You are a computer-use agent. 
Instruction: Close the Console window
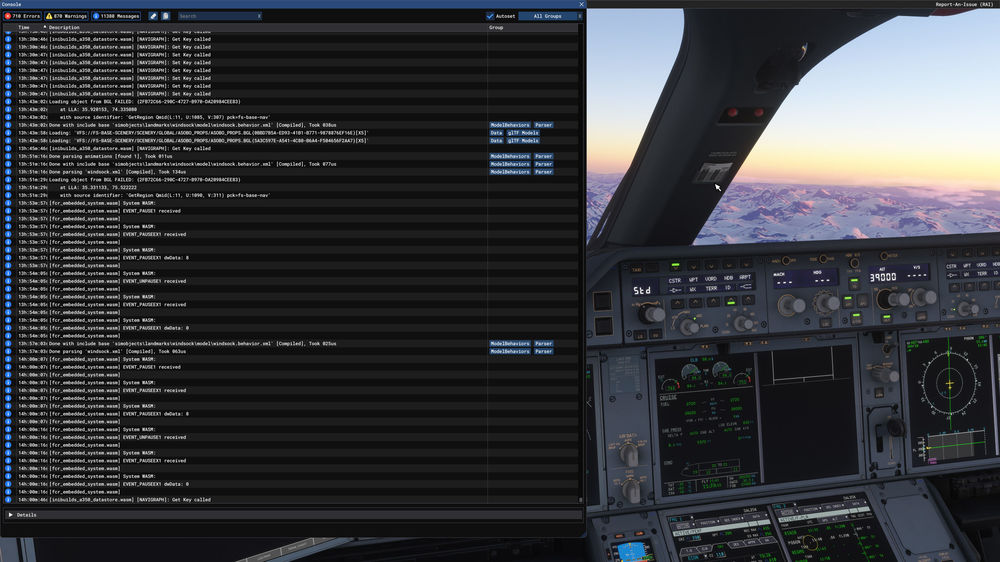tap(581, 4)
